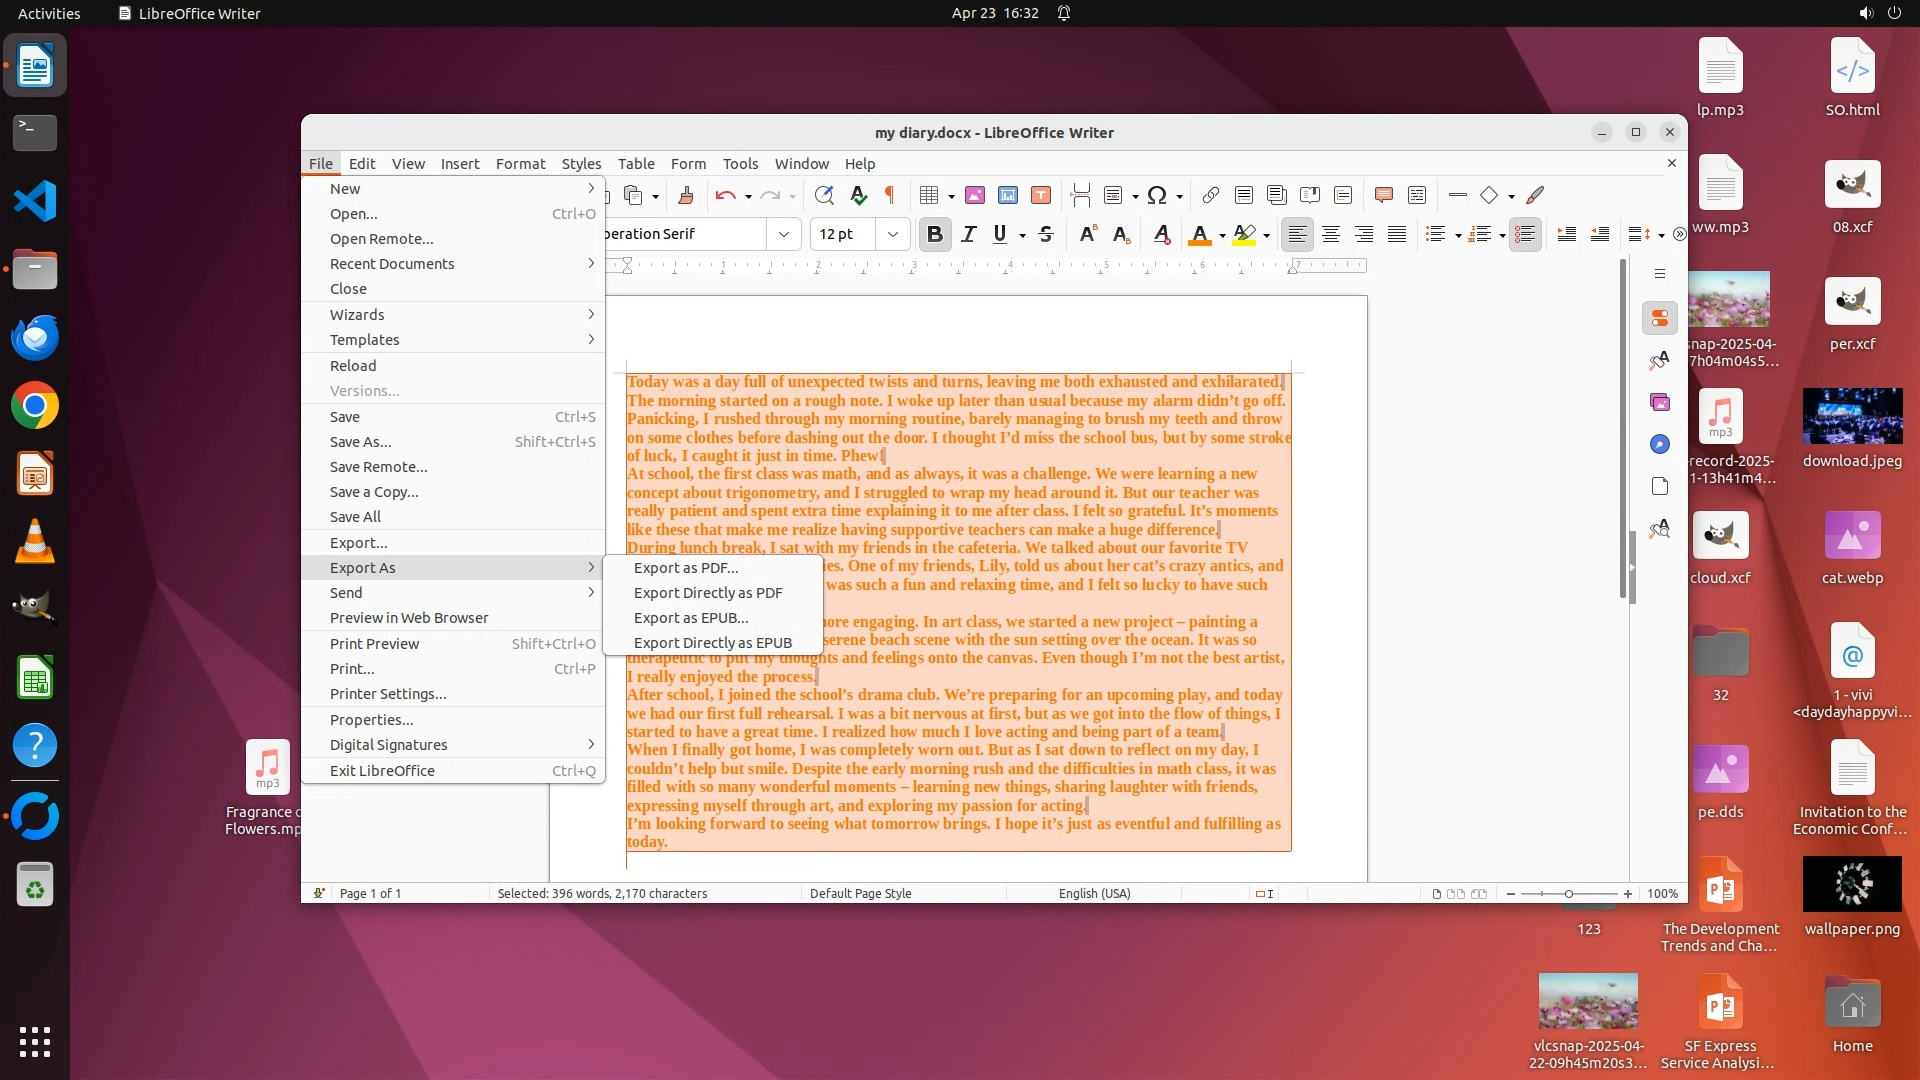The height and width of the screenshot is (1080, 1920).
Task: Expand the font name dropdown arrow
Action: (x=784, y=234)
